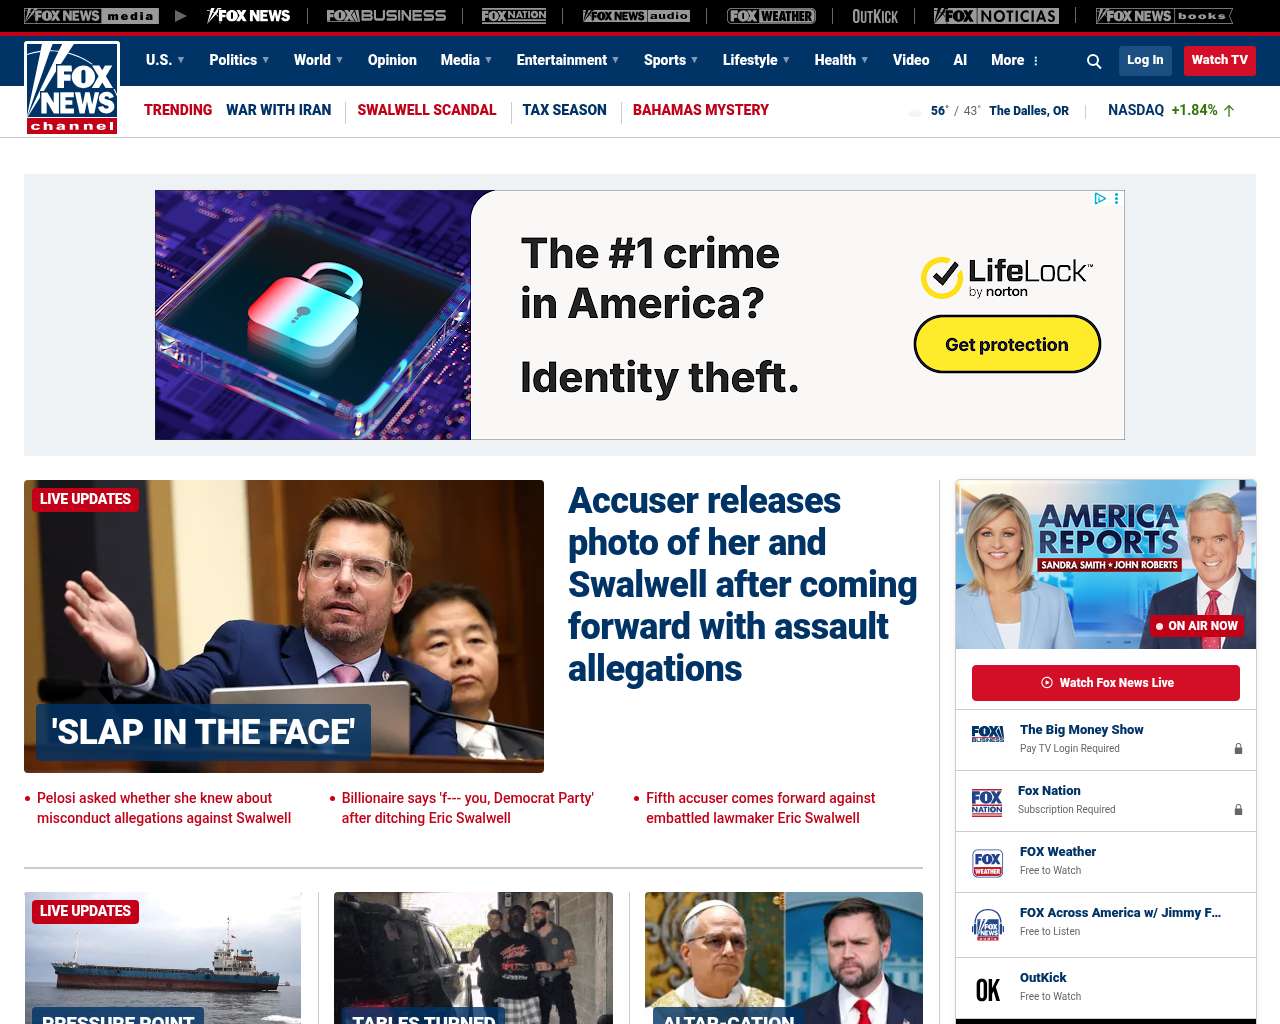
Task: Open the Opinion section
Action: [392, 60]
